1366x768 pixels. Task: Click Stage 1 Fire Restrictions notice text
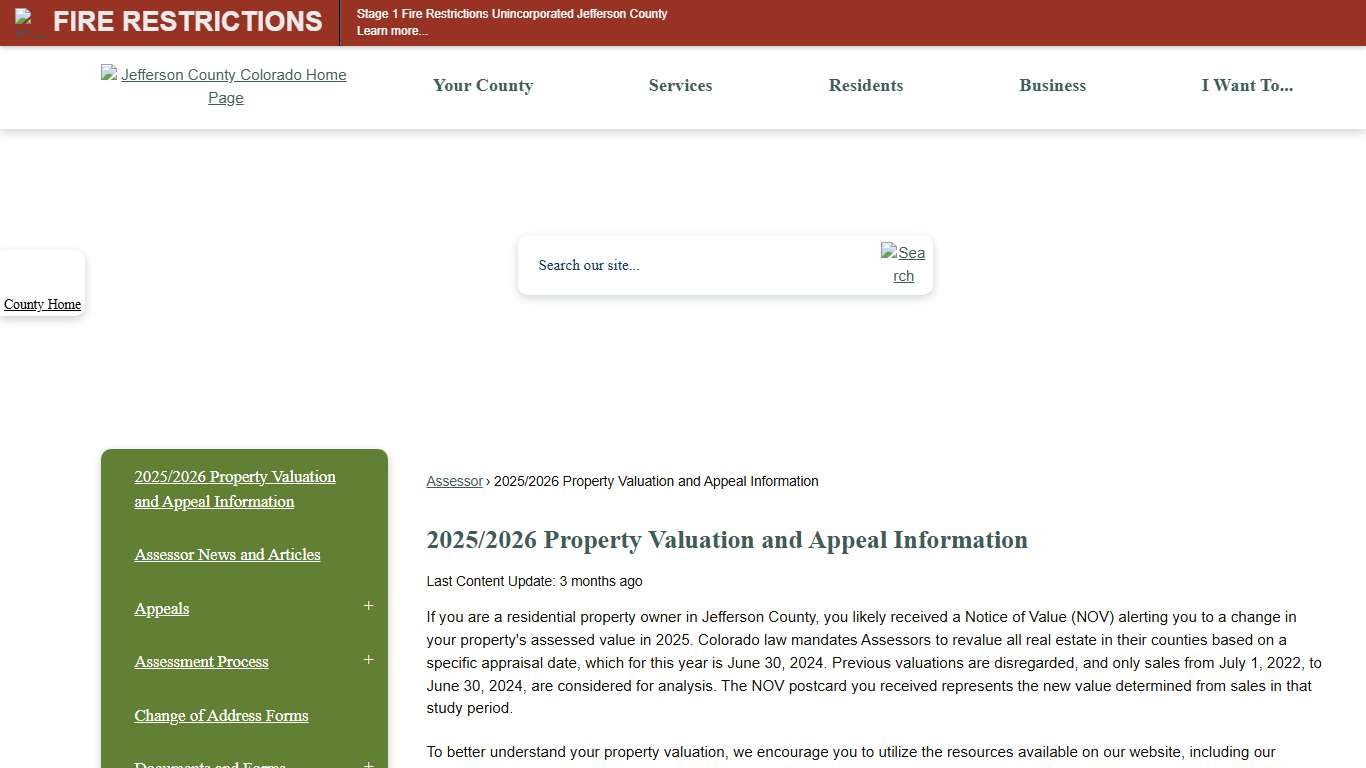point(511,13)
